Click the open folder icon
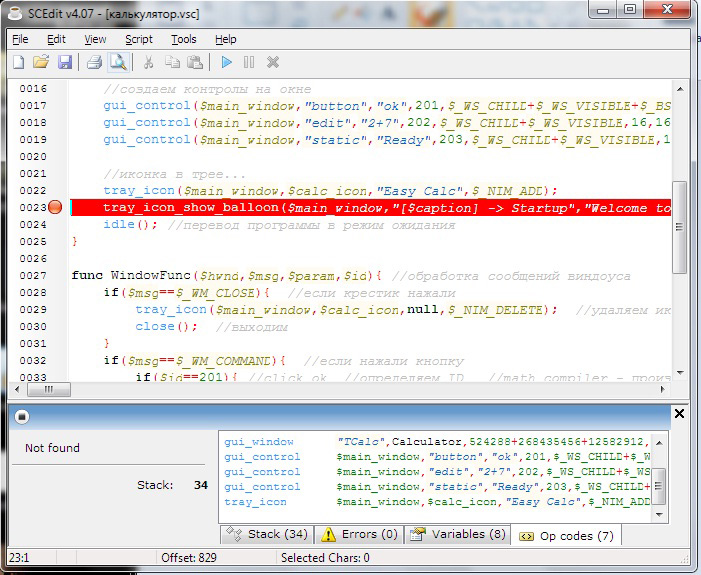The image size is (701, 575). click(x=41, y=62)
